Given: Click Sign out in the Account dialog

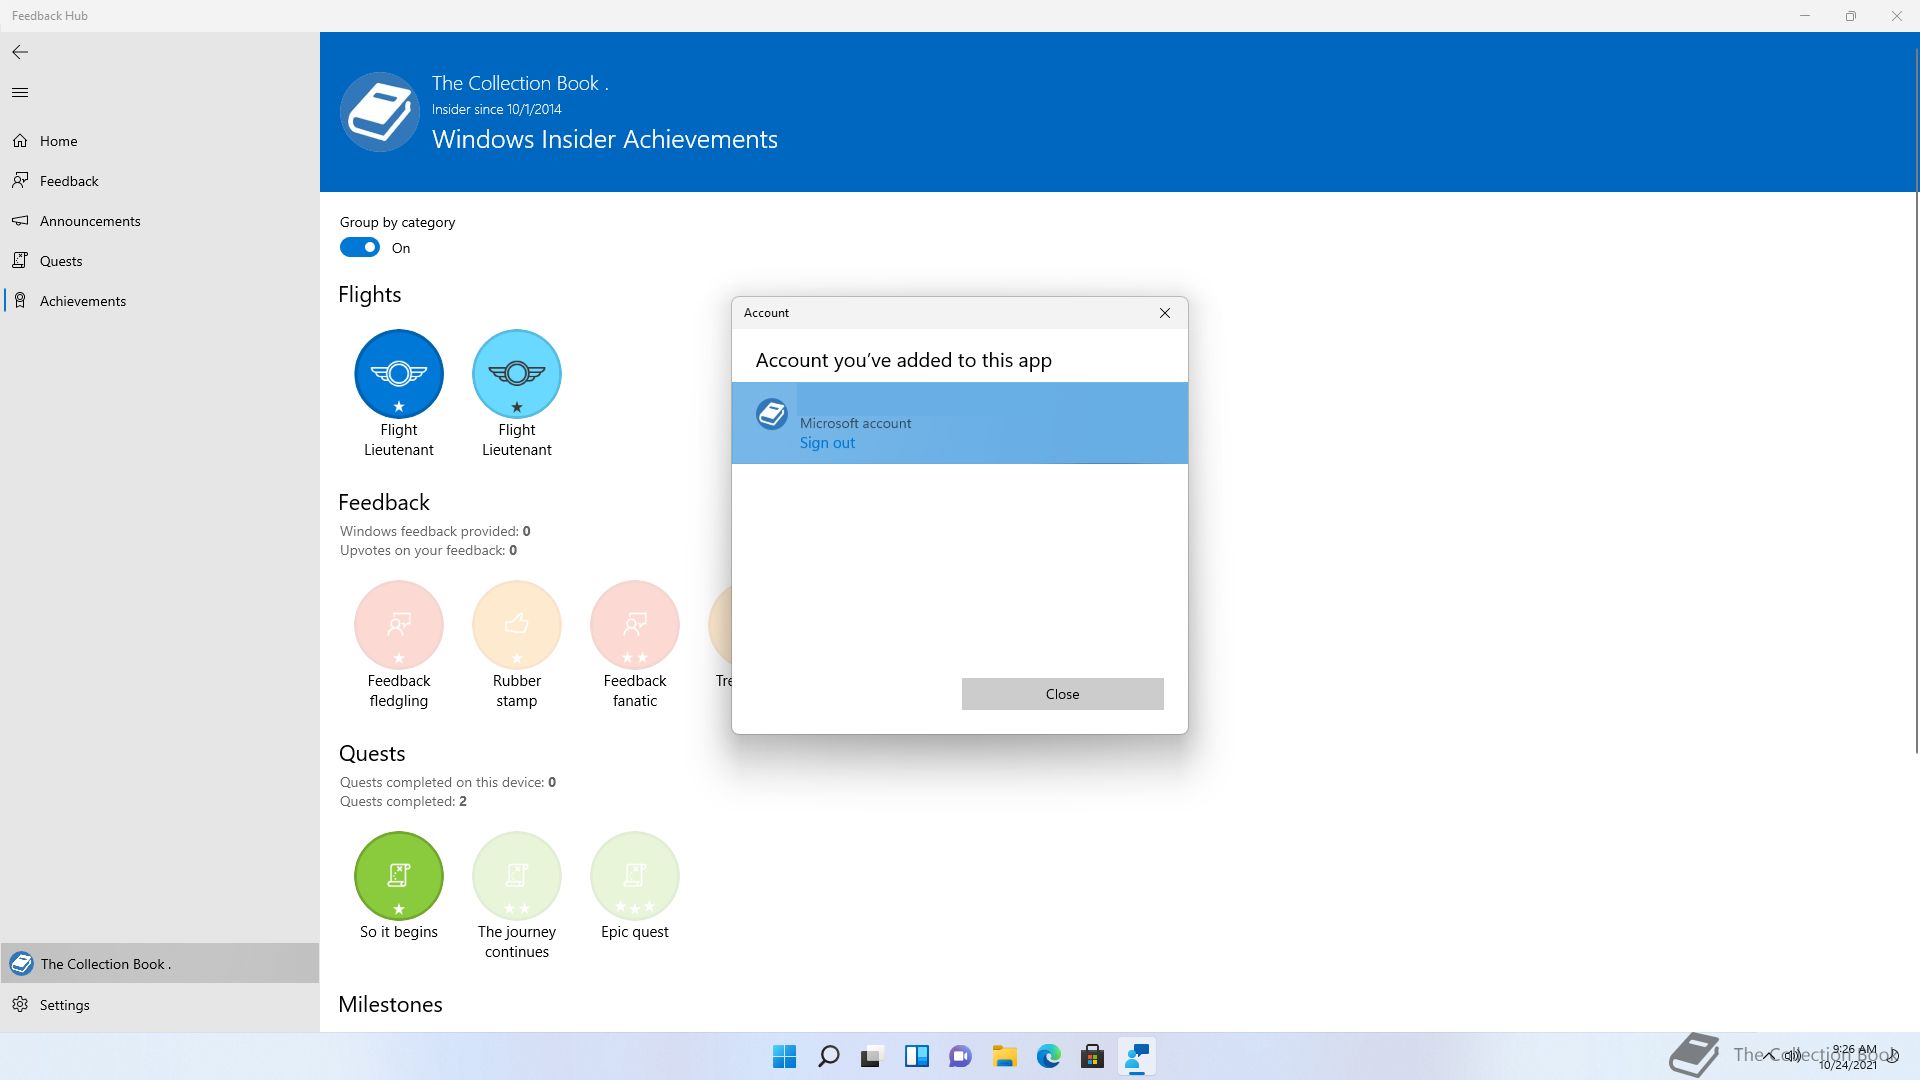Looking at the screenshot, I should [827, 443].
